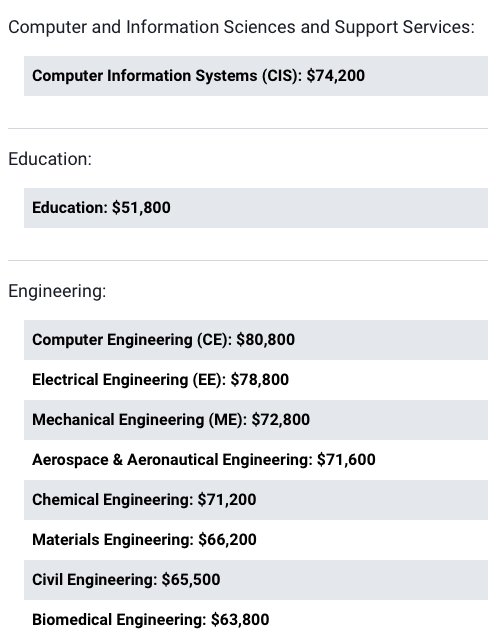Select the Computer Information Systems (CIS) row

(x=256, y=76)
